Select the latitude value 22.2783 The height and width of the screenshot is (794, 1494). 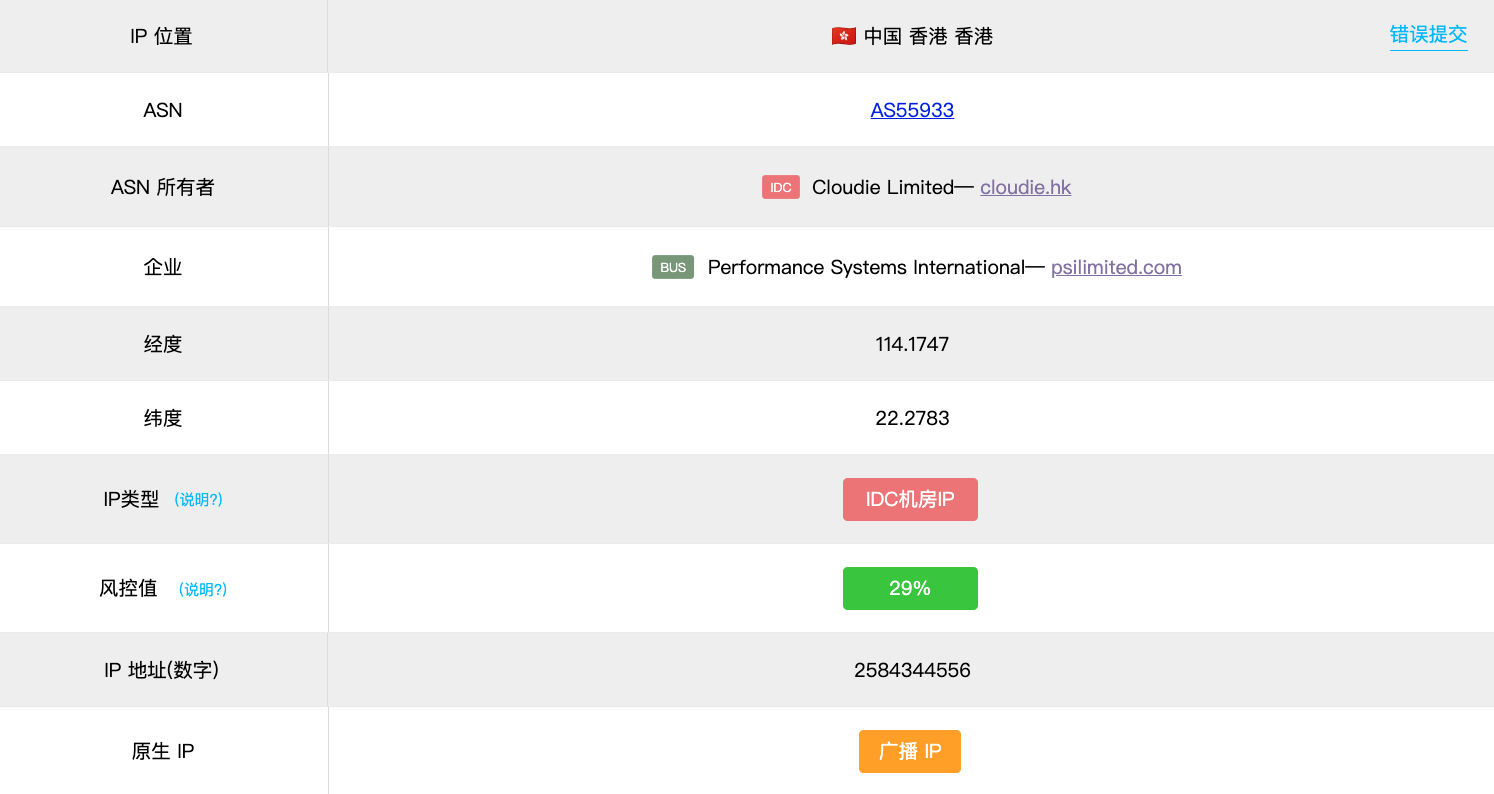point(912,418)
